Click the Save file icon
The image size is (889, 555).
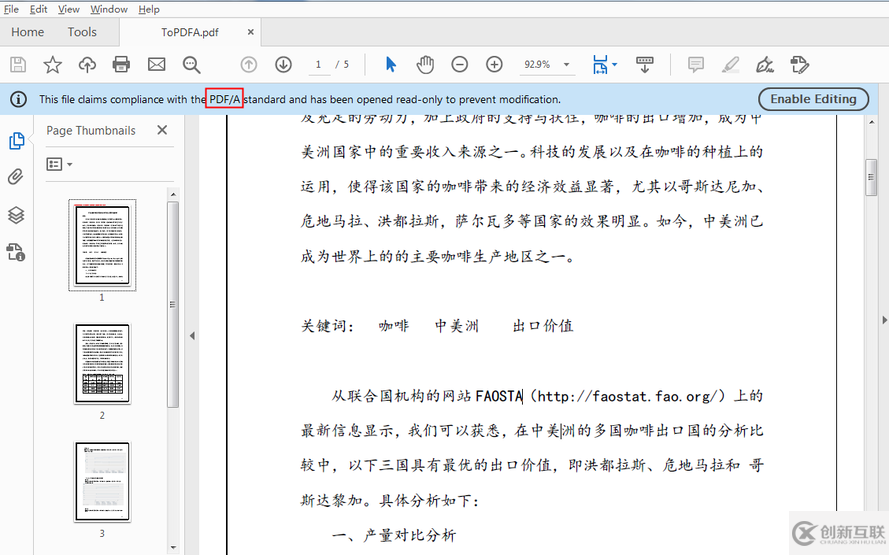tap(18, 65)
